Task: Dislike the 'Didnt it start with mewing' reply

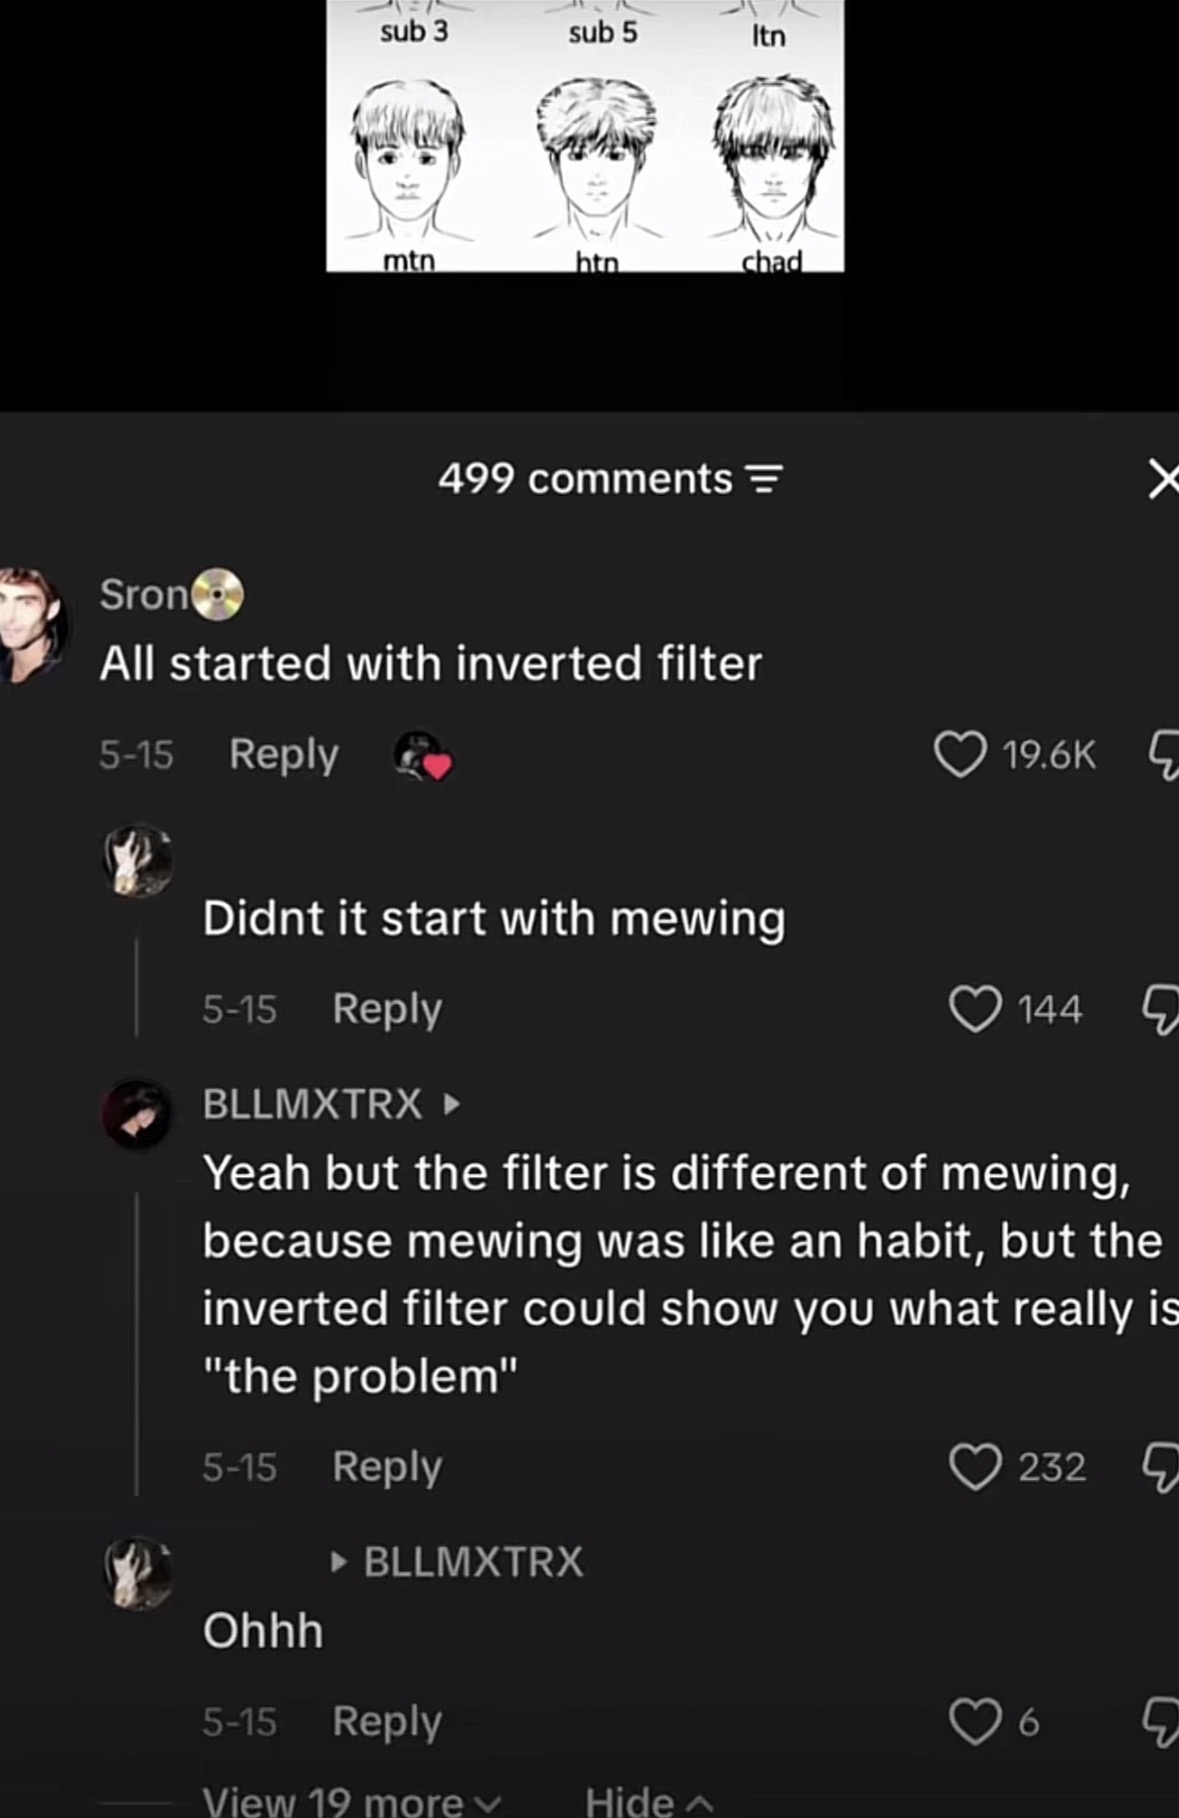Action: tap(1162, 1010)
